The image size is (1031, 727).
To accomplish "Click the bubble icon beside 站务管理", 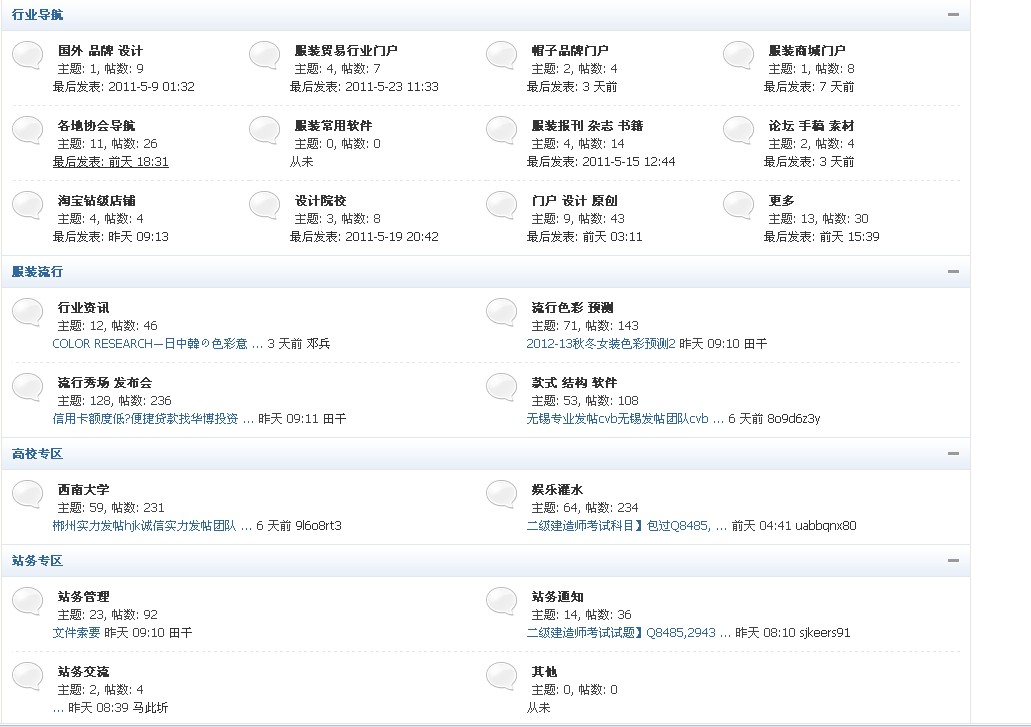I will click(x=28, y=601).
